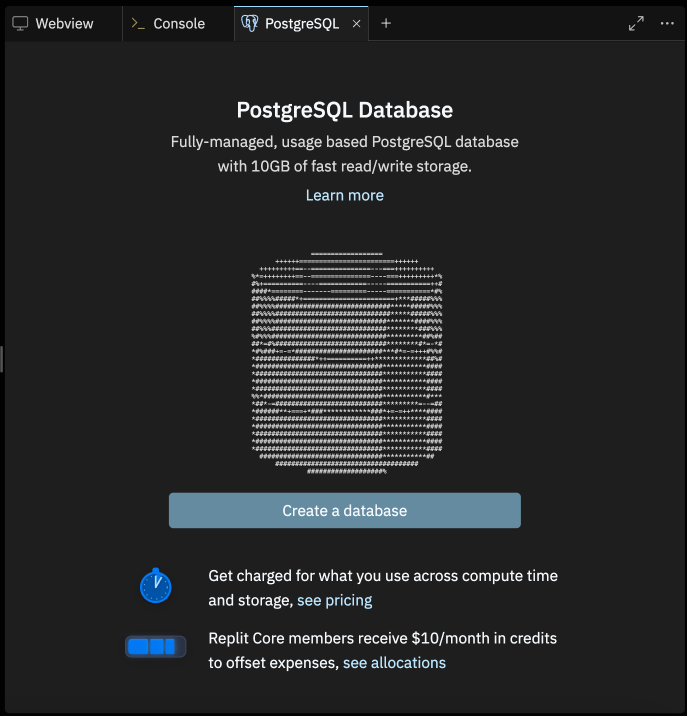Click the blue credits battery icon
The height and width of the screenshot is (716, 687).
click(155, 647)
